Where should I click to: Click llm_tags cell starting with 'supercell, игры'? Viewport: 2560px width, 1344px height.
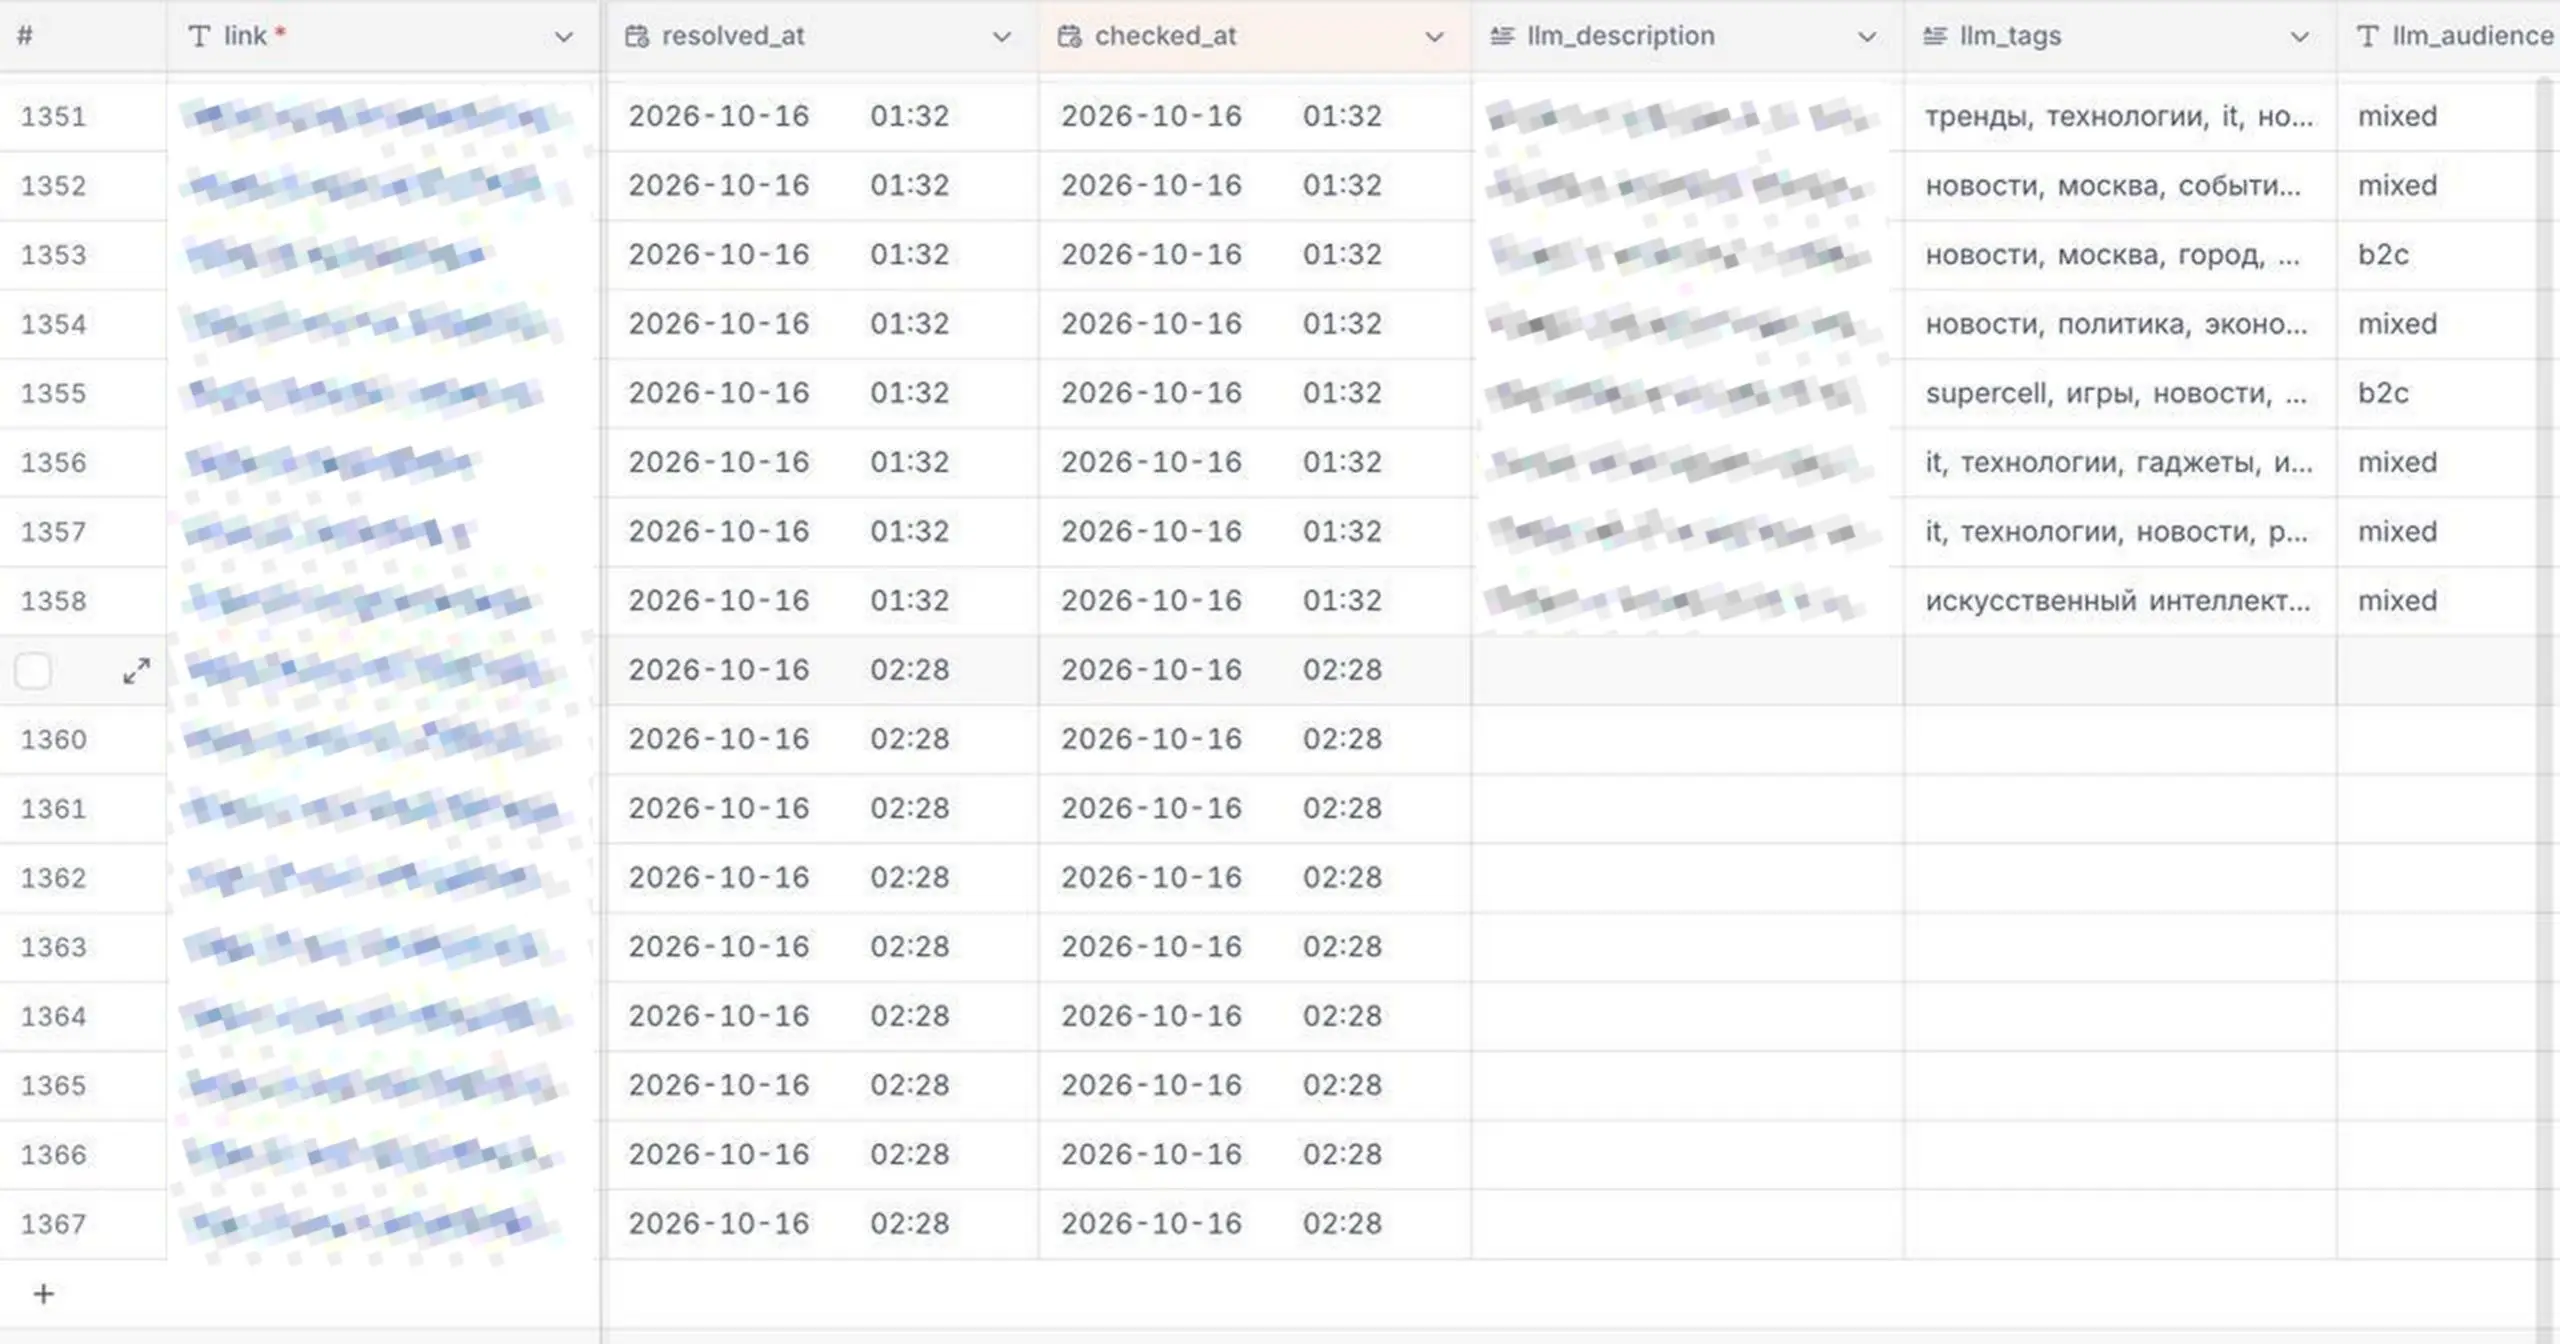tap(2120, 394)
